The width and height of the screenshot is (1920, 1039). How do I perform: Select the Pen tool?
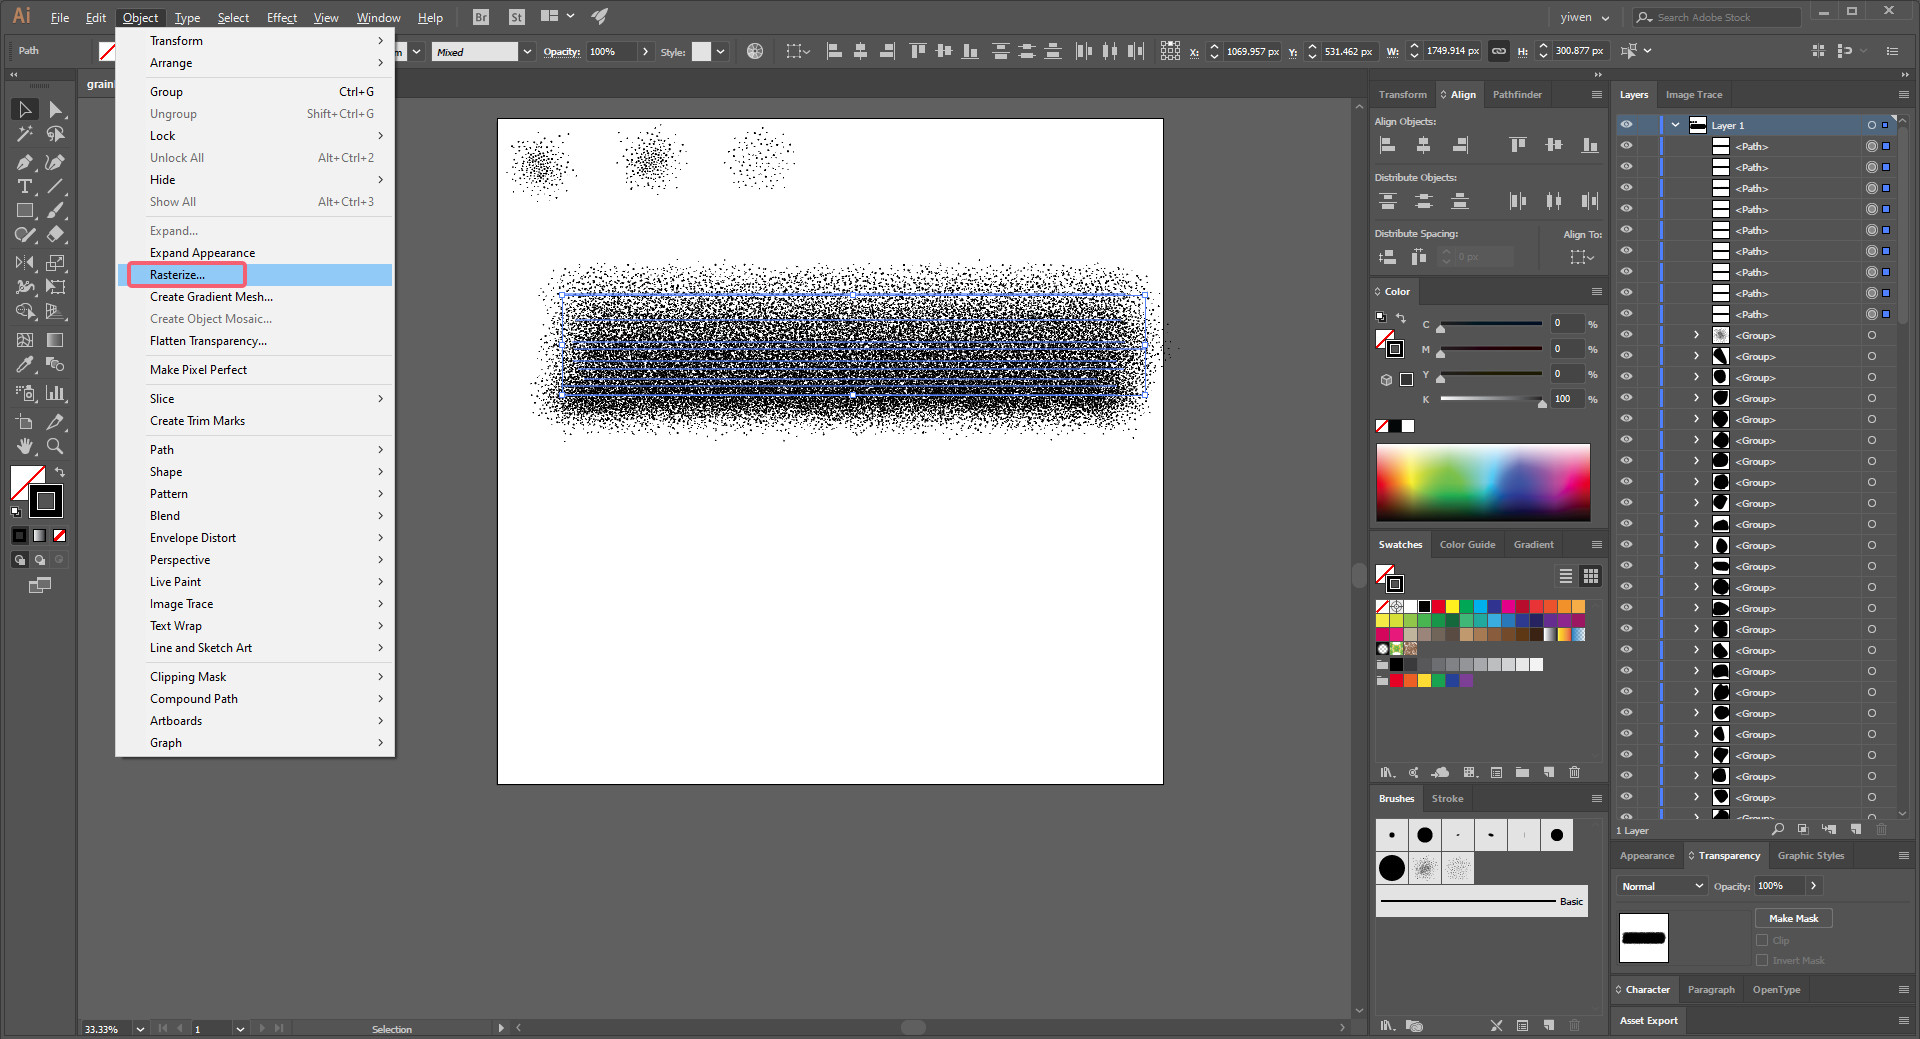(25, 162)
